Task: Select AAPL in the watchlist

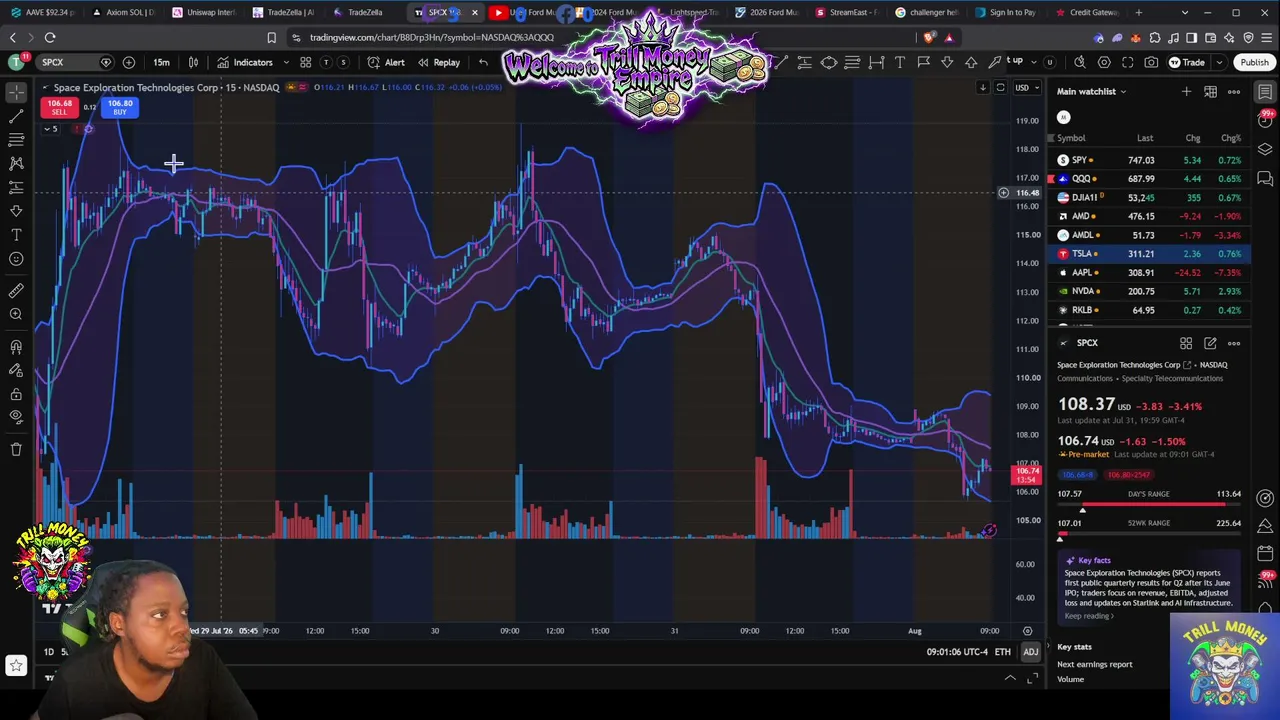Action: [1148, 272]
